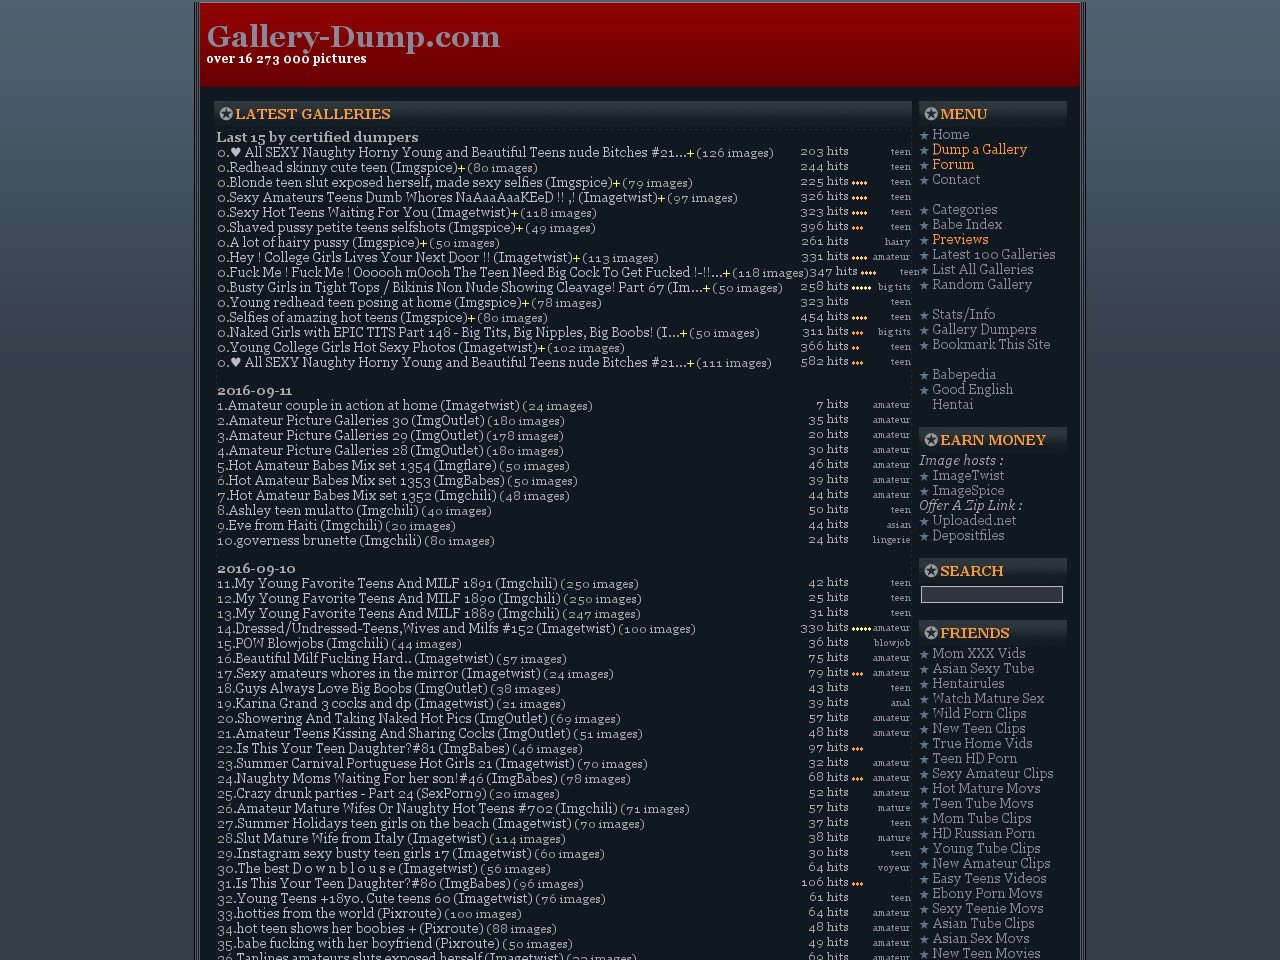
Task: Open Summer Carnival Portuguese Hot Girls 21
Action: 405,764
